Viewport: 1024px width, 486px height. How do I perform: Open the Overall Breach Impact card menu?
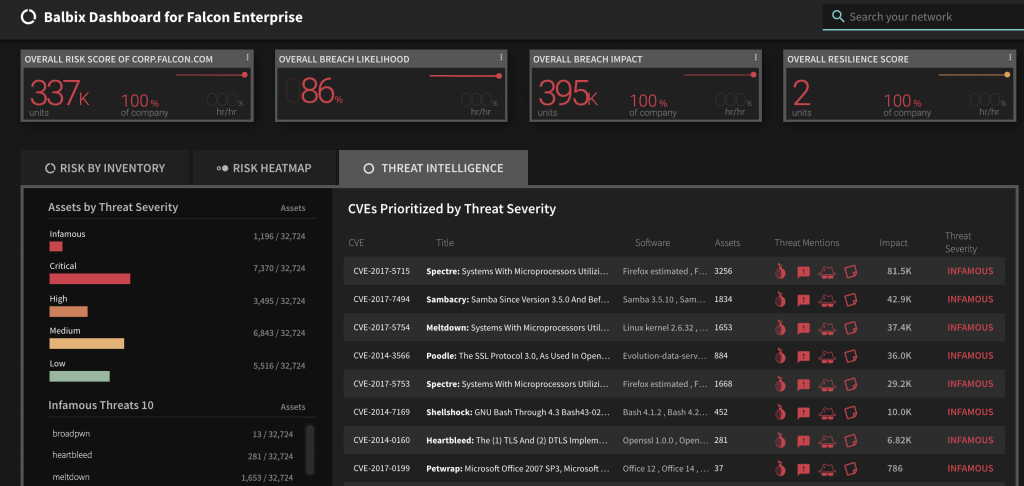click(756, 57)
